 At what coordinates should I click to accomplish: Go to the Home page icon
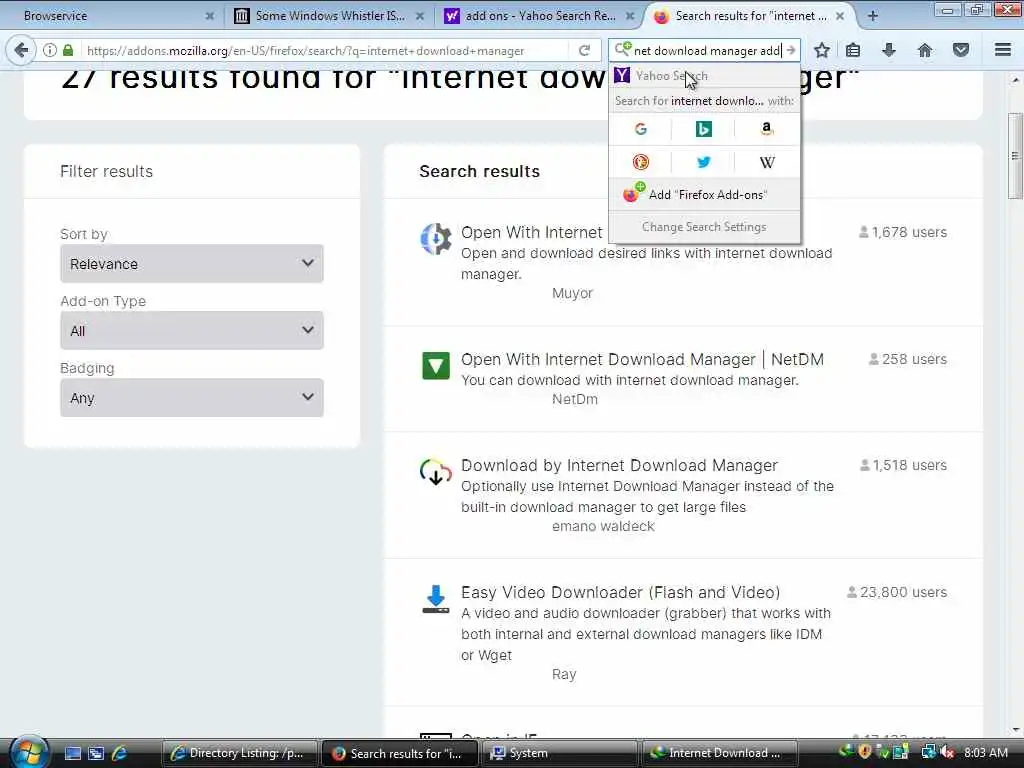pos(925,50)
